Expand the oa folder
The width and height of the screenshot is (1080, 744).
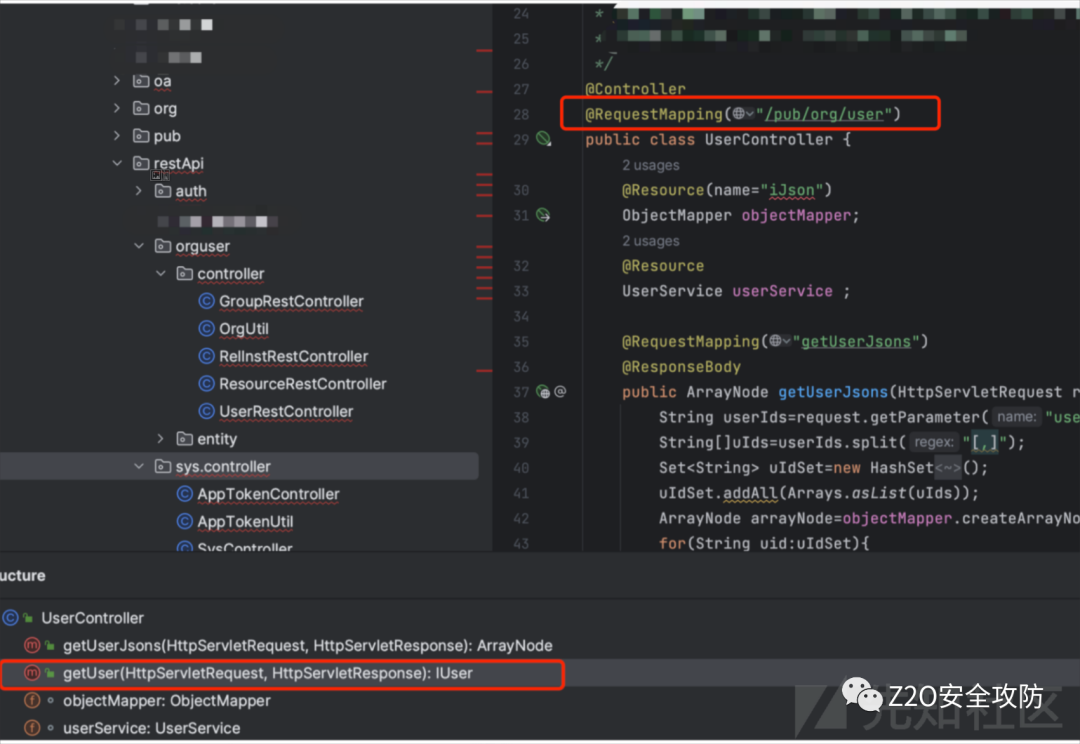click(x=117, y=81)
